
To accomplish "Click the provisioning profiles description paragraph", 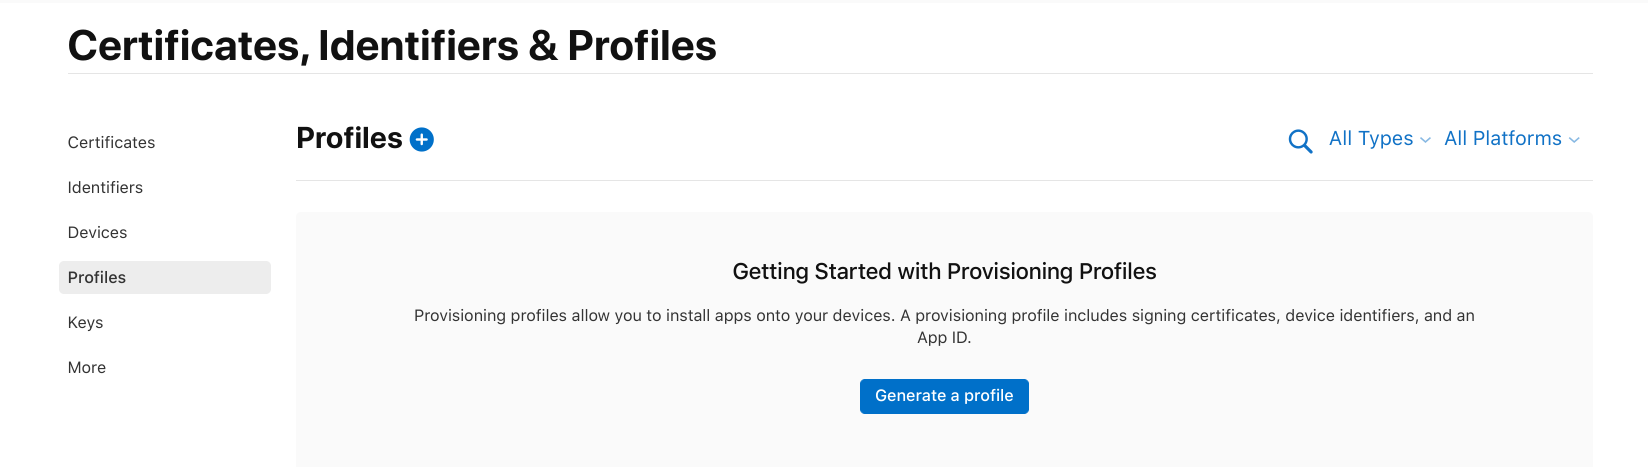I will 944,326.
